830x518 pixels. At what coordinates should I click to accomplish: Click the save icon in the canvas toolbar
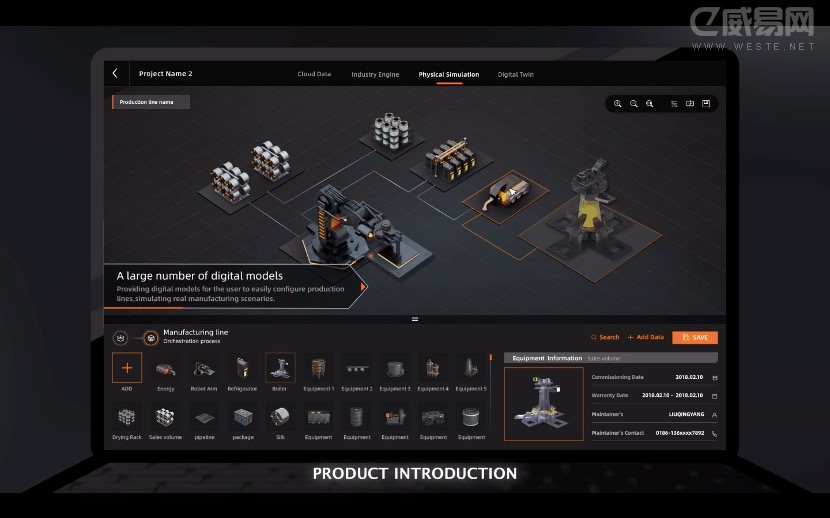tap(706, 103)
